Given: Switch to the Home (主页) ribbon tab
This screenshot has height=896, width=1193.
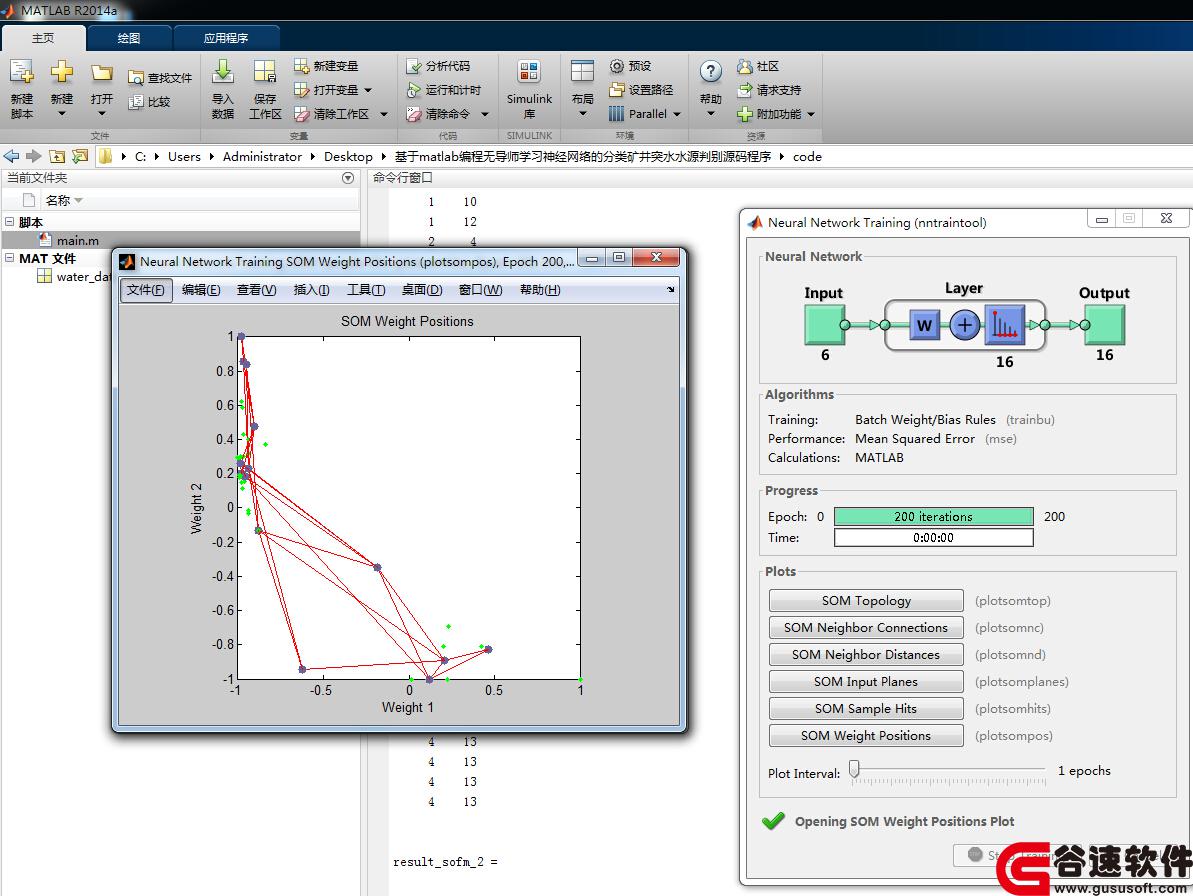Looking at the screenshot, I should tap(43, 37).
